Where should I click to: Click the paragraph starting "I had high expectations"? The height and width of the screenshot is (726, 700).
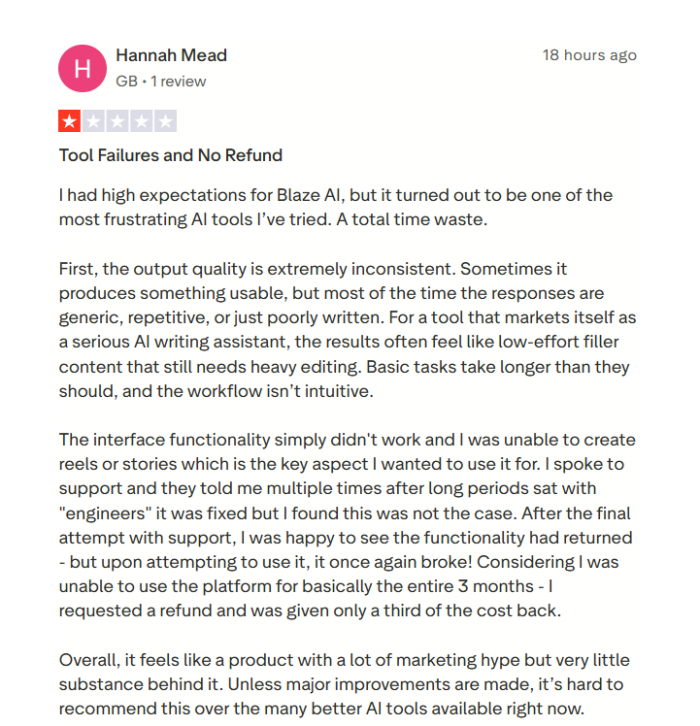335,207
